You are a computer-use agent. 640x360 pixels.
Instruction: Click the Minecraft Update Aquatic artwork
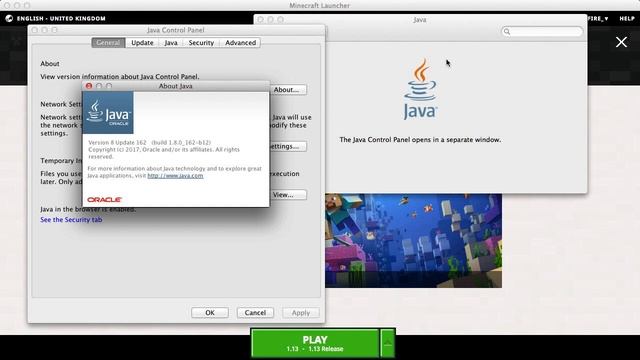click(413, 240)
